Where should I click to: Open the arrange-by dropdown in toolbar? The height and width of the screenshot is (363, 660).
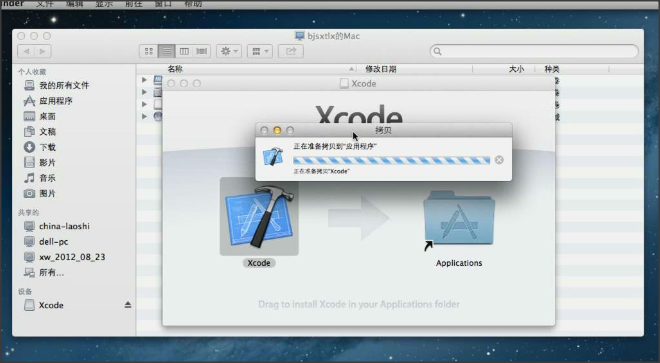click(260, 51)
